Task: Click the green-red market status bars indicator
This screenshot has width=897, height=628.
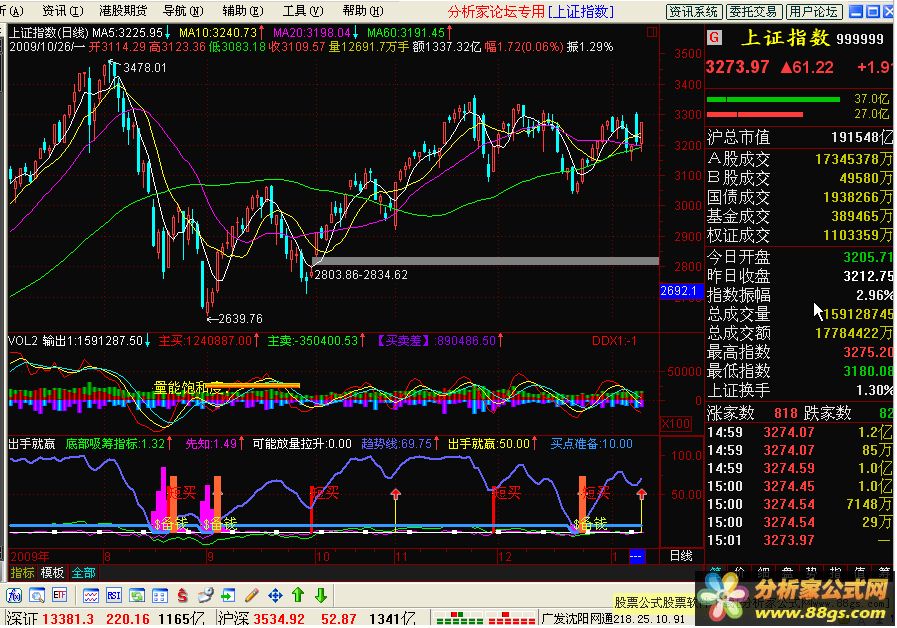Action: click(485, 618)
